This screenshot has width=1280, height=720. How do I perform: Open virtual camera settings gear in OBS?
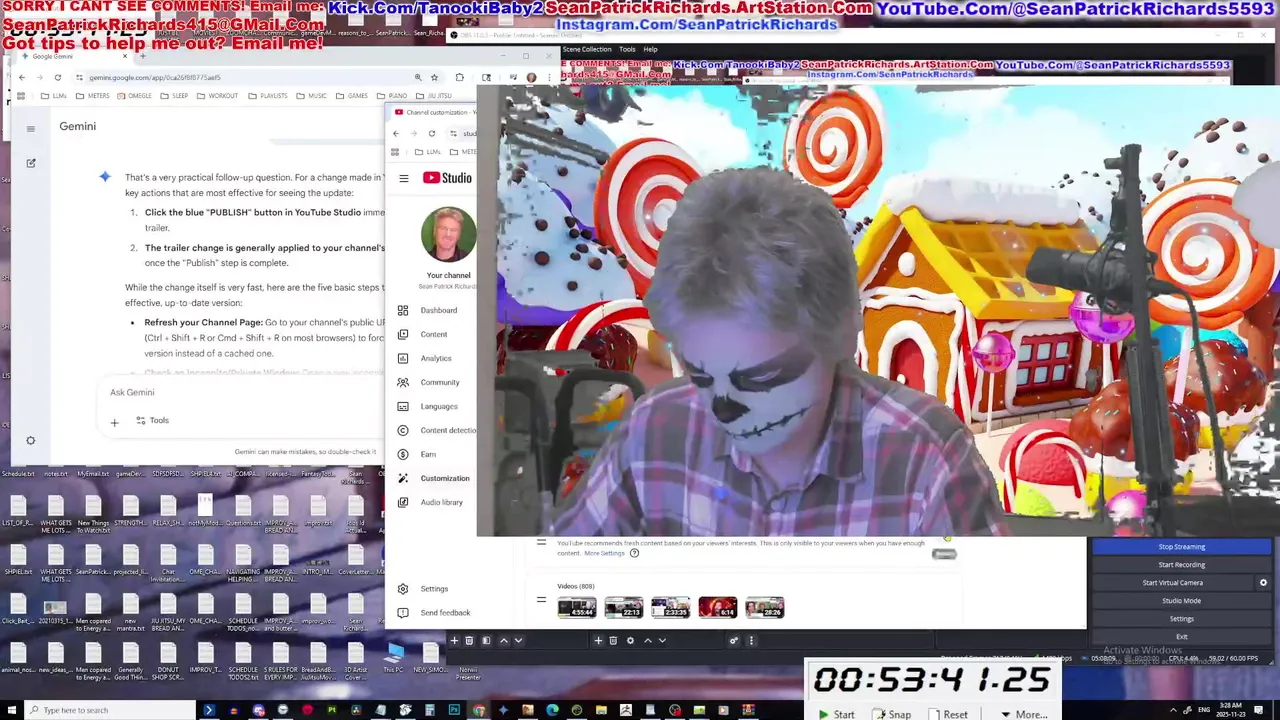[x=1263, y=583]
